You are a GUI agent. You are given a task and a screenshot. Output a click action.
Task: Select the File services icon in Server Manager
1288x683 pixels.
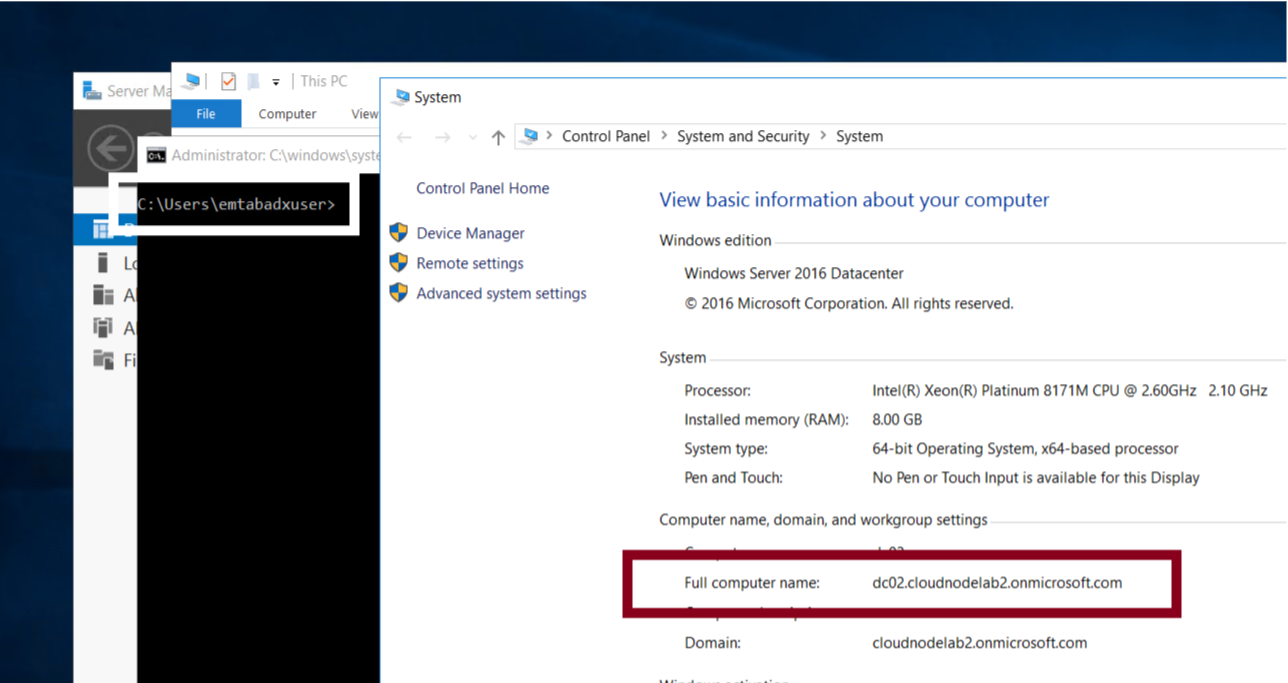103,359
